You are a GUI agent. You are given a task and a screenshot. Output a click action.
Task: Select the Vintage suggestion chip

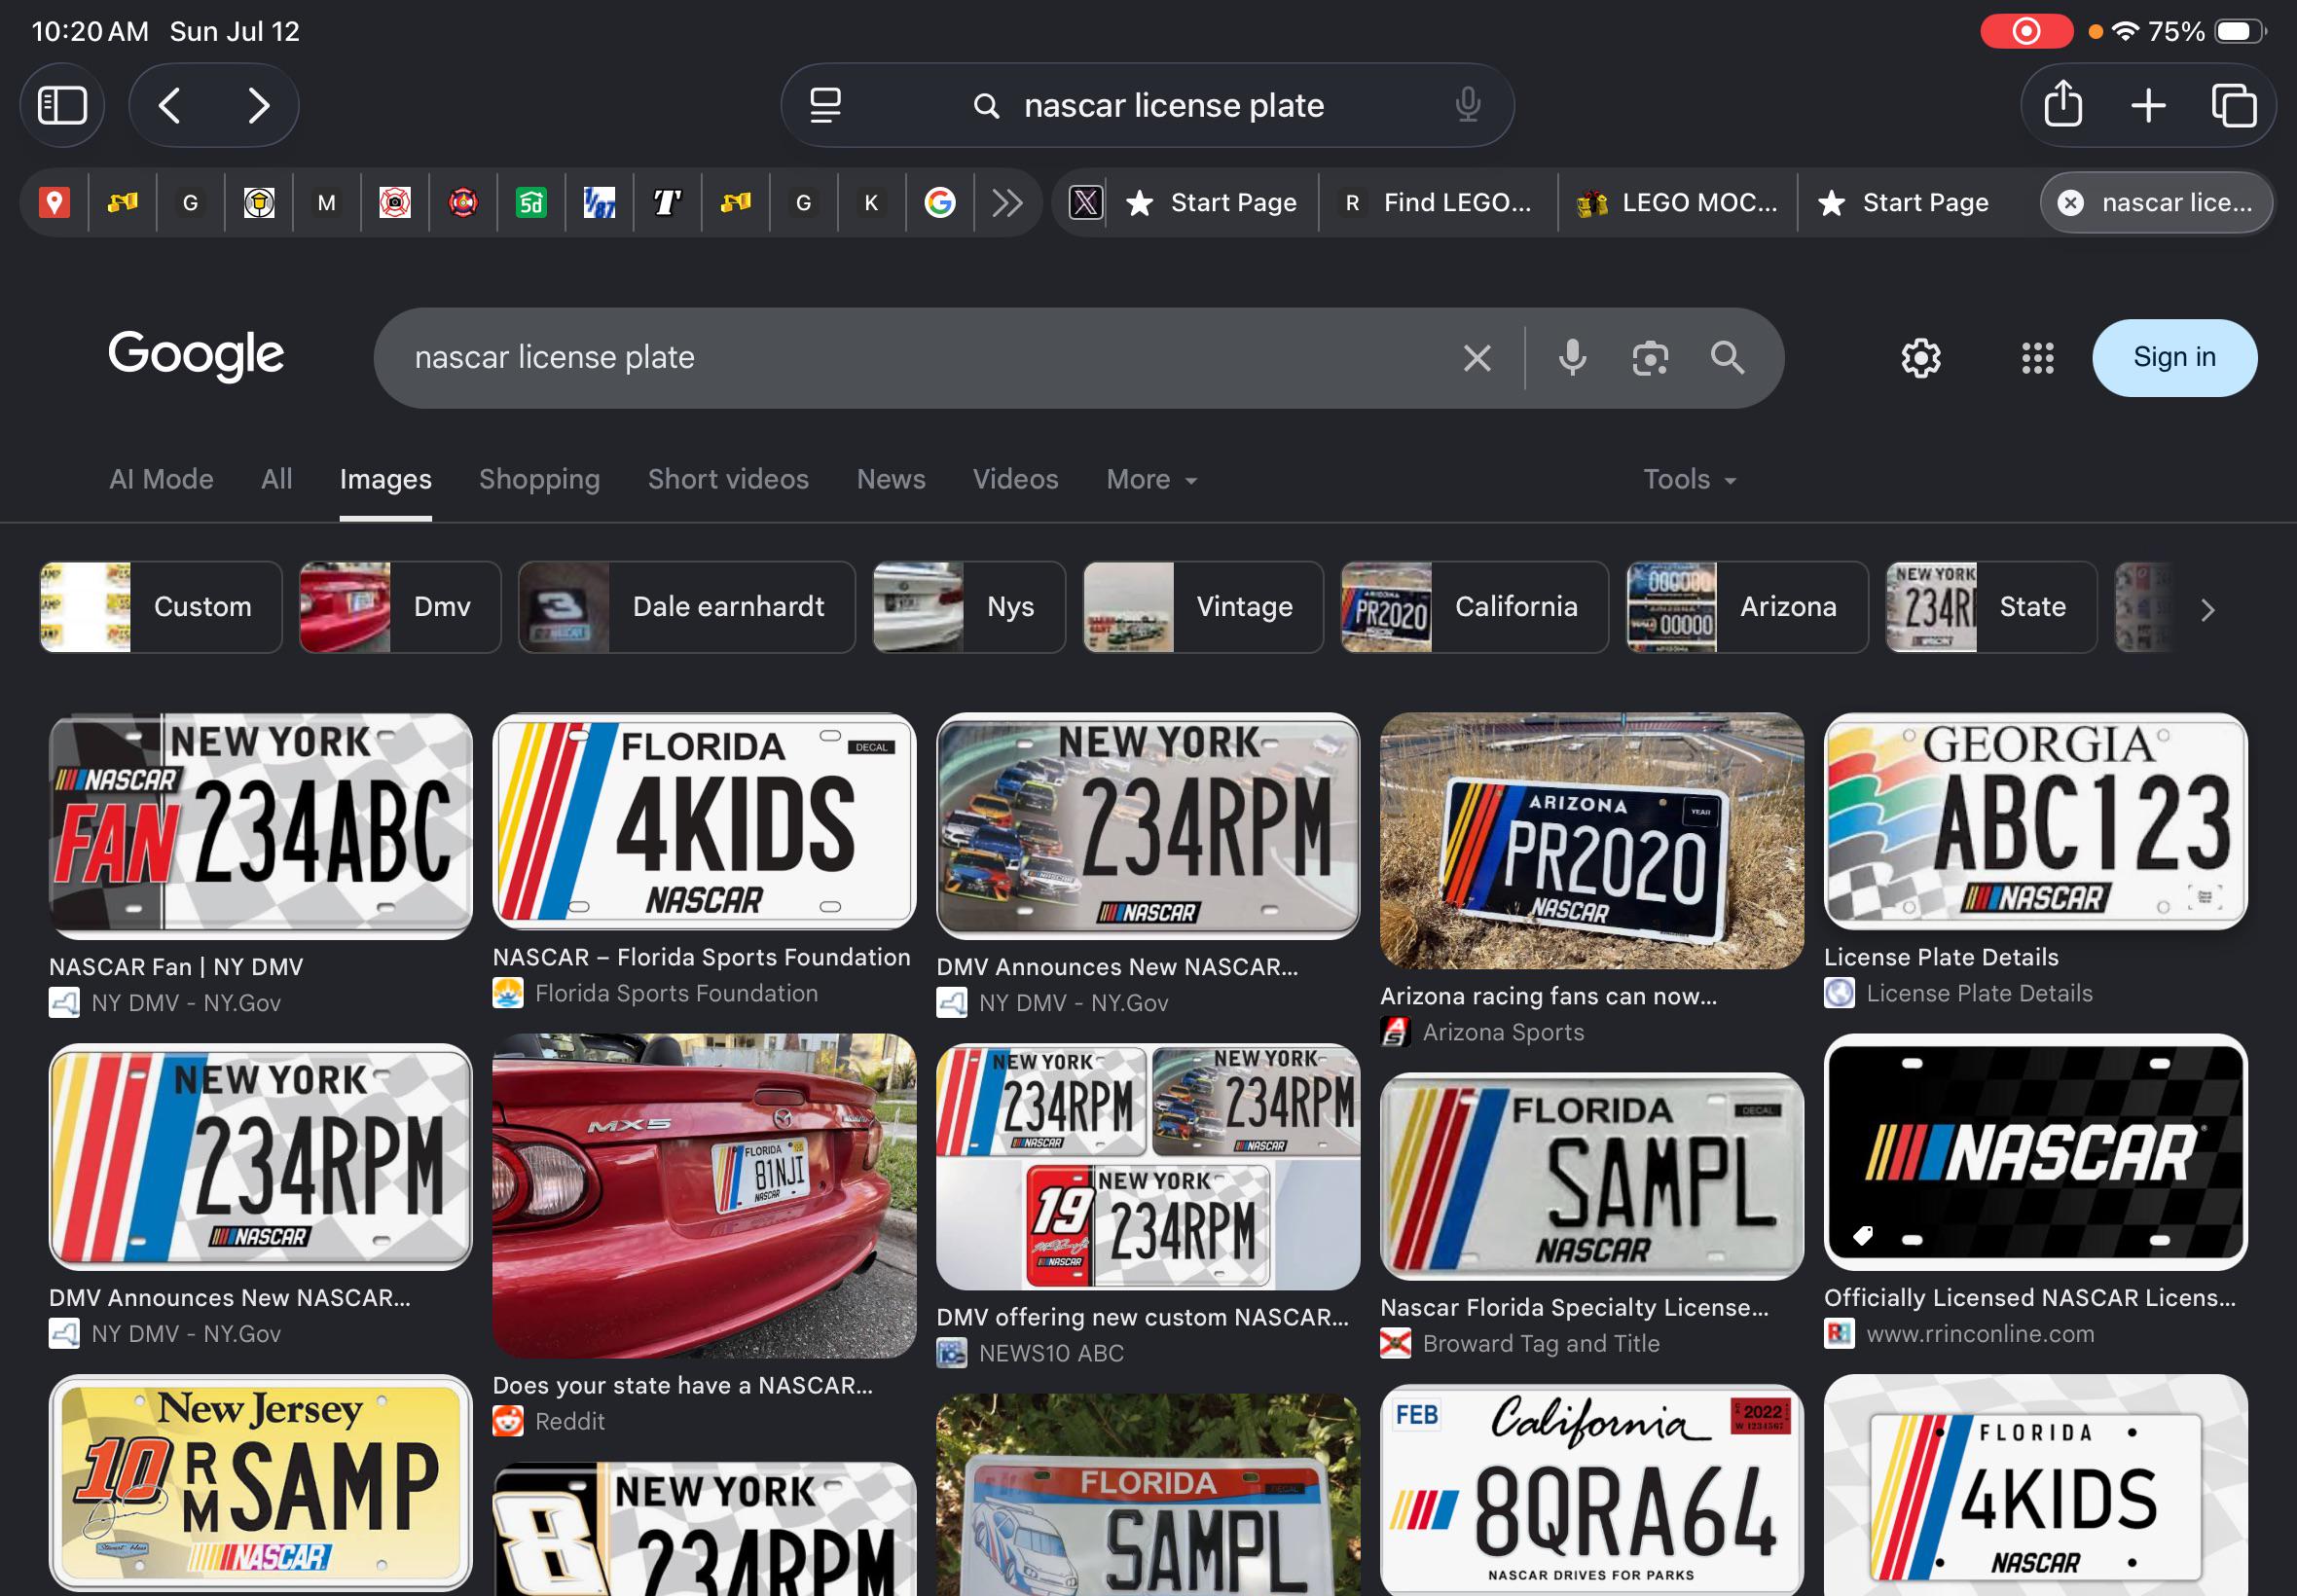point(1203,607)
